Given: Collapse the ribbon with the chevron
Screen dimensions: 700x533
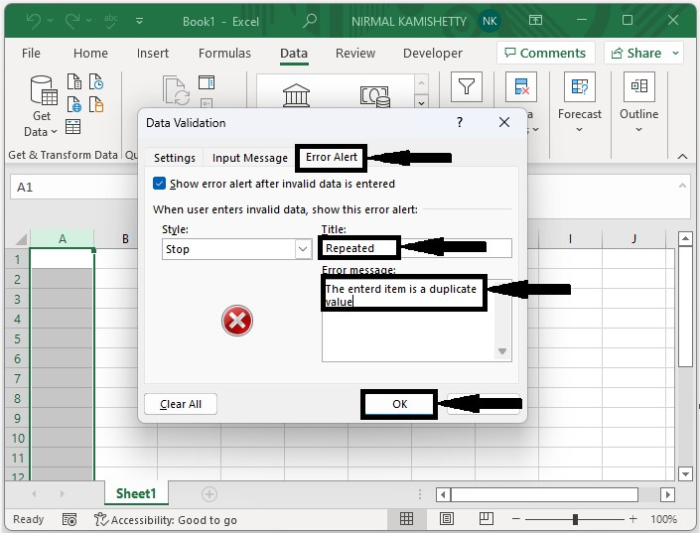Looking at the screenshot, I should [682, 156].
